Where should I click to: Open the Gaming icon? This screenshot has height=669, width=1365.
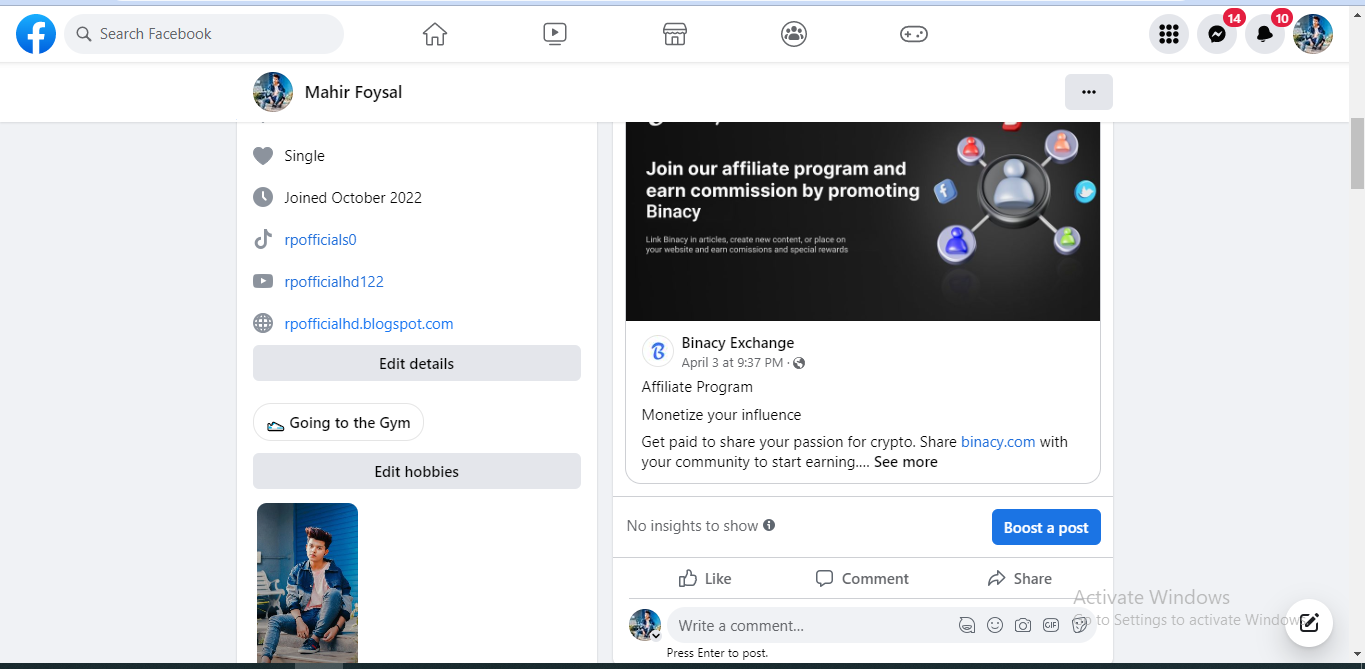(x=914, y=34)
